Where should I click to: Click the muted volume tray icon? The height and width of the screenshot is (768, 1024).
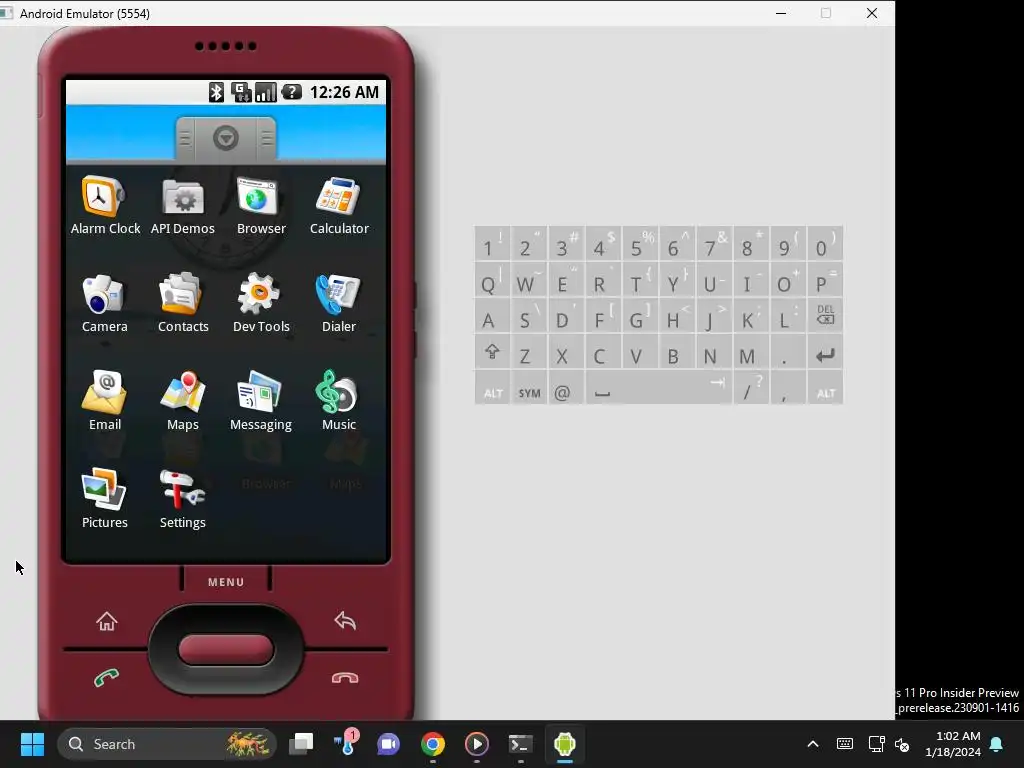(x=902, y=744)
